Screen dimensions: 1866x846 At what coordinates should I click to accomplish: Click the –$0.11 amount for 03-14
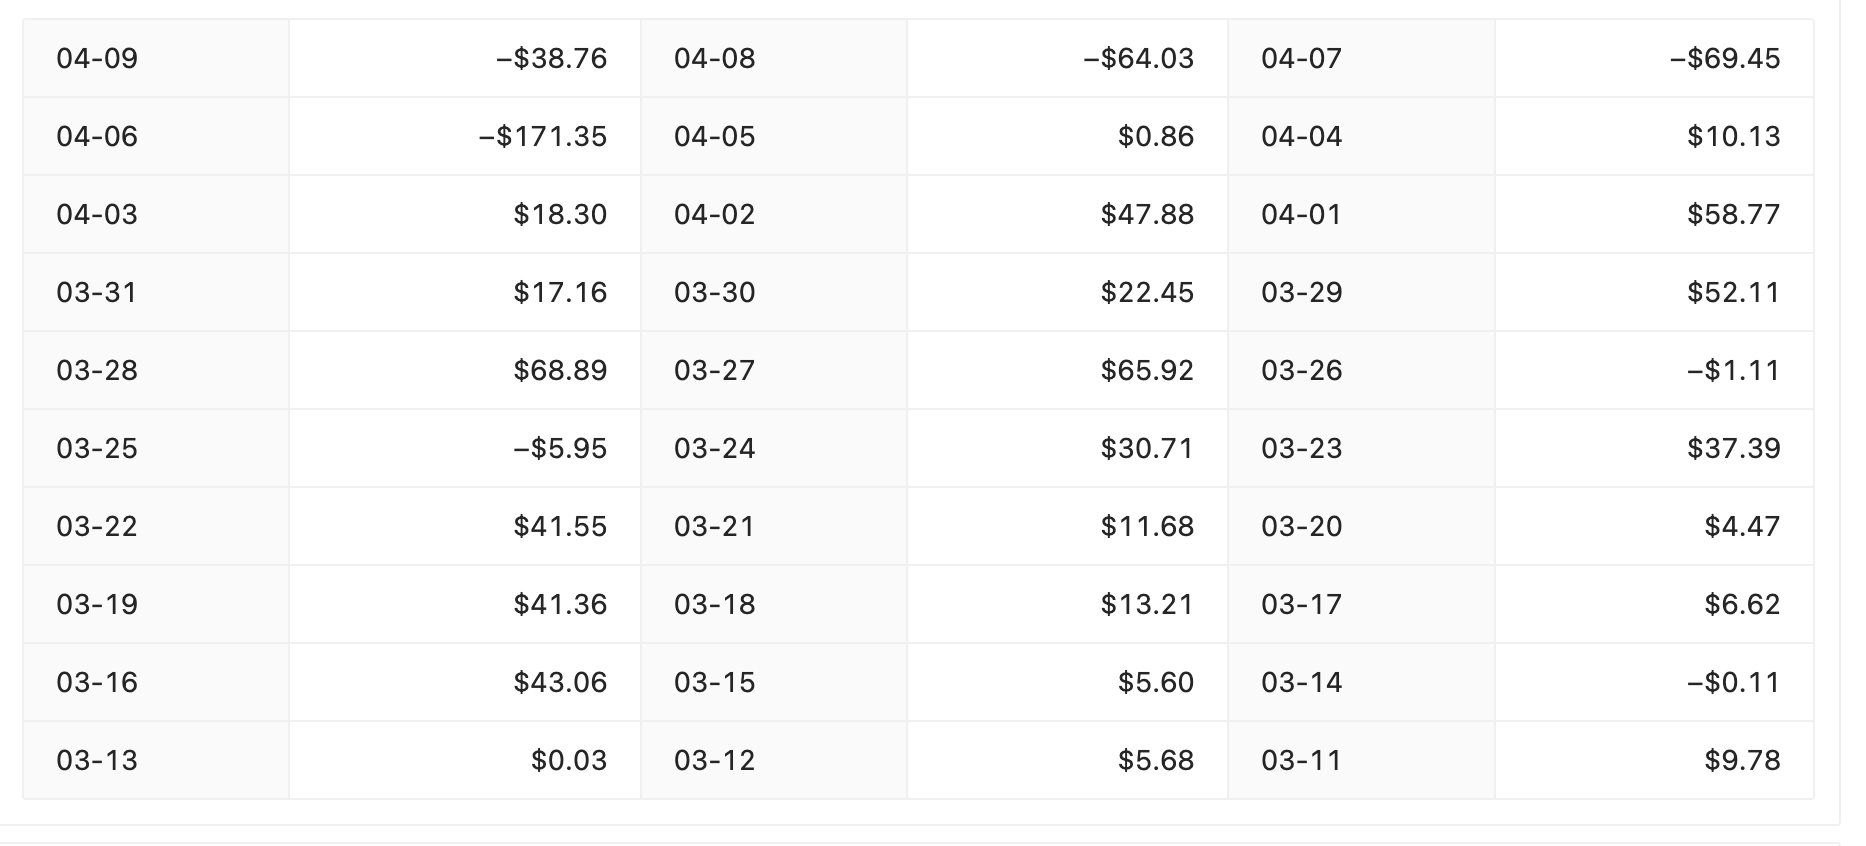[x=1734, y=682]
